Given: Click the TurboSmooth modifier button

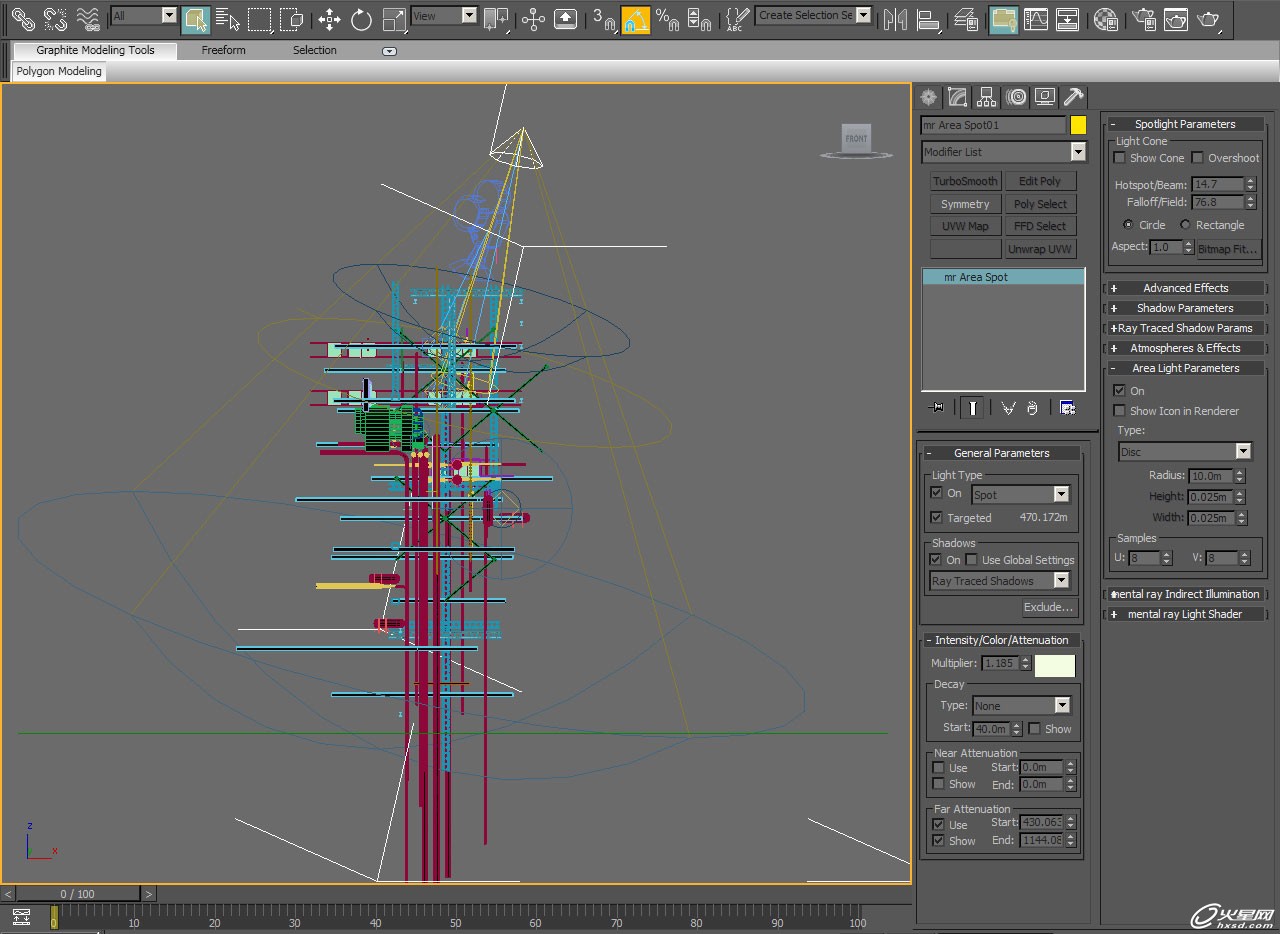Looking at the screenshot, I should point(965,181).
